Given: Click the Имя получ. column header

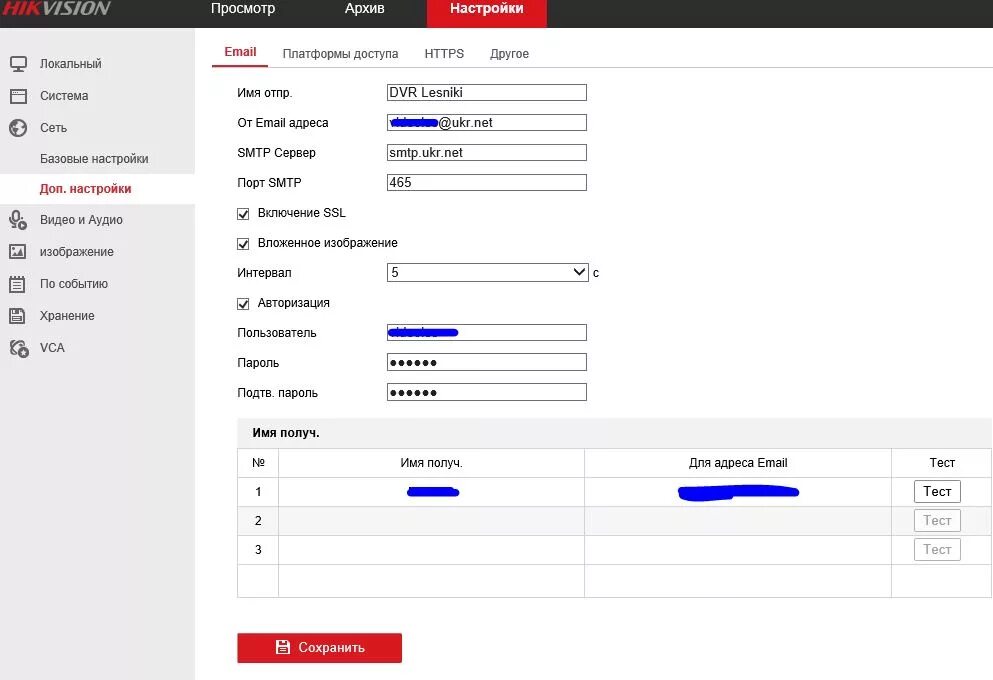Looking at the screenshot, I should 431,463.
